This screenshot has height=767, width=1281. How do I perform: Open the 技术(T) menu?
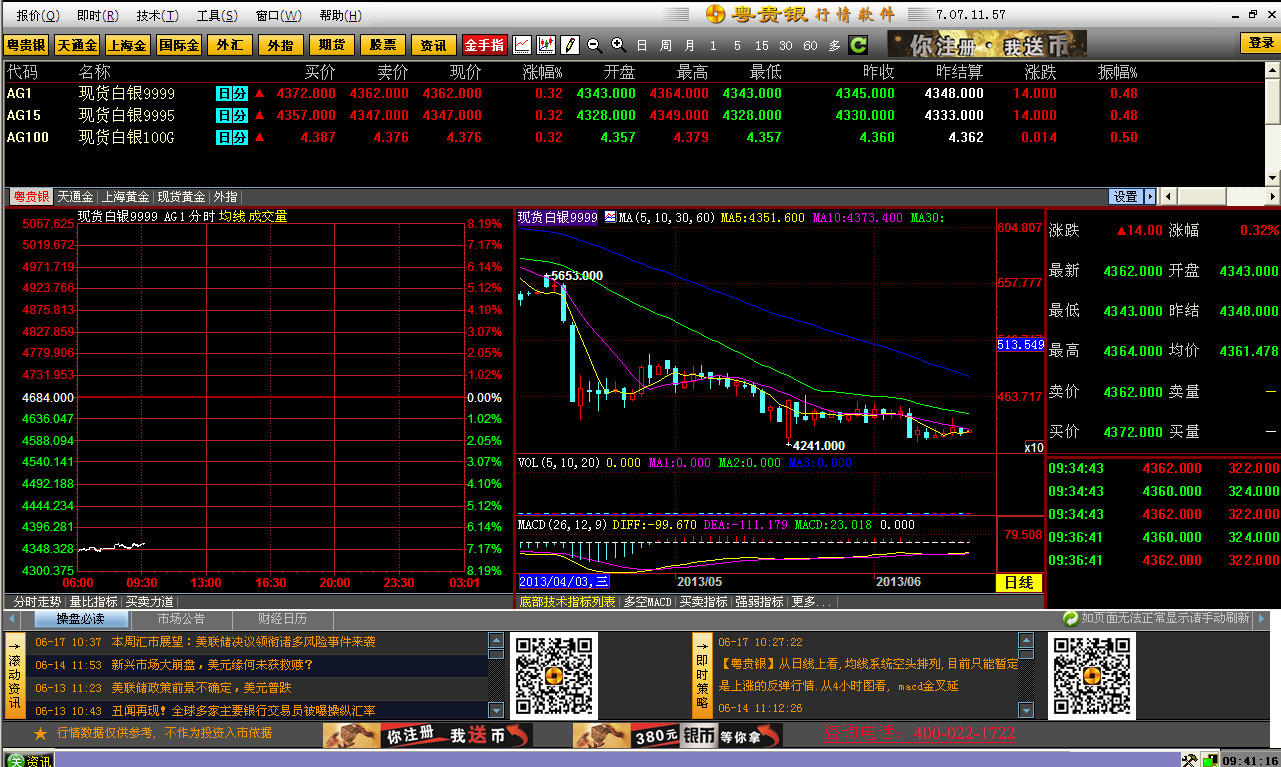point(158,15)
